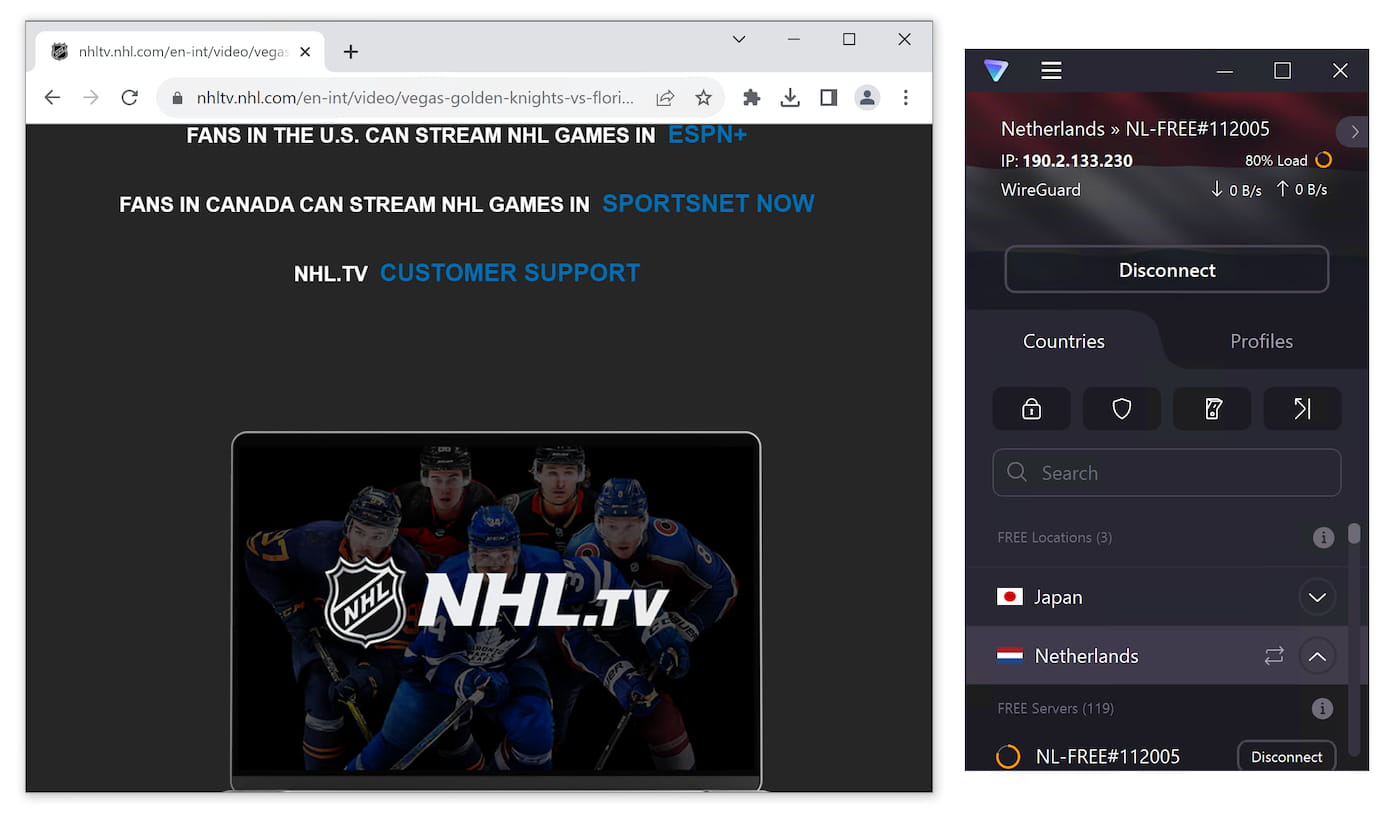The image size is (1400, 821).
Task: Click the VPN server list scrollbar
Action: [1354, 533]
